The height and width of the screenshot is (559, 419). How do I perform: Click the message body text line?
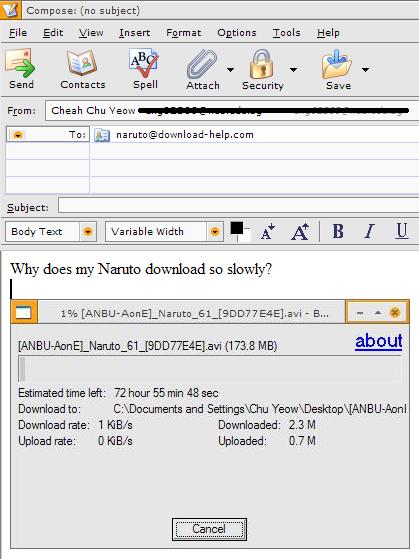click(x=141, y=269)
